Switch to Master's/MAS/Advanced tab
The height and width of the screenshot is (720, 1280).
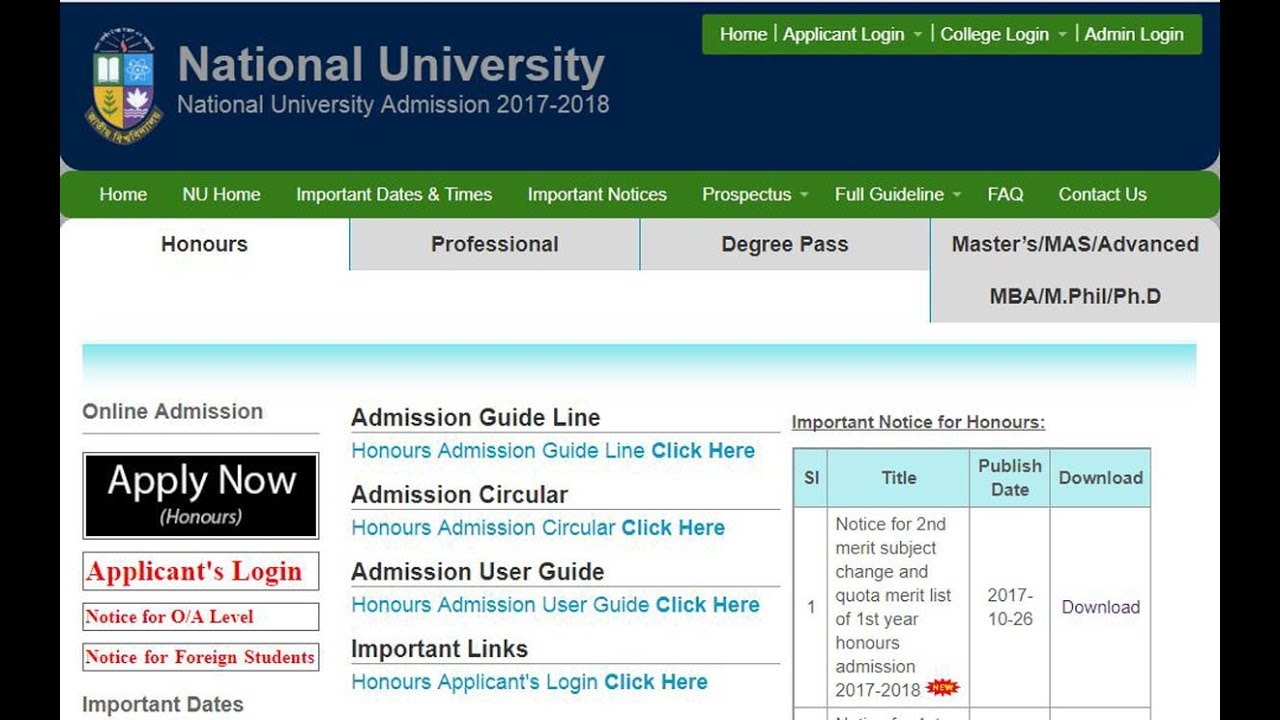pyautogui.click(x=1075, y=270)
